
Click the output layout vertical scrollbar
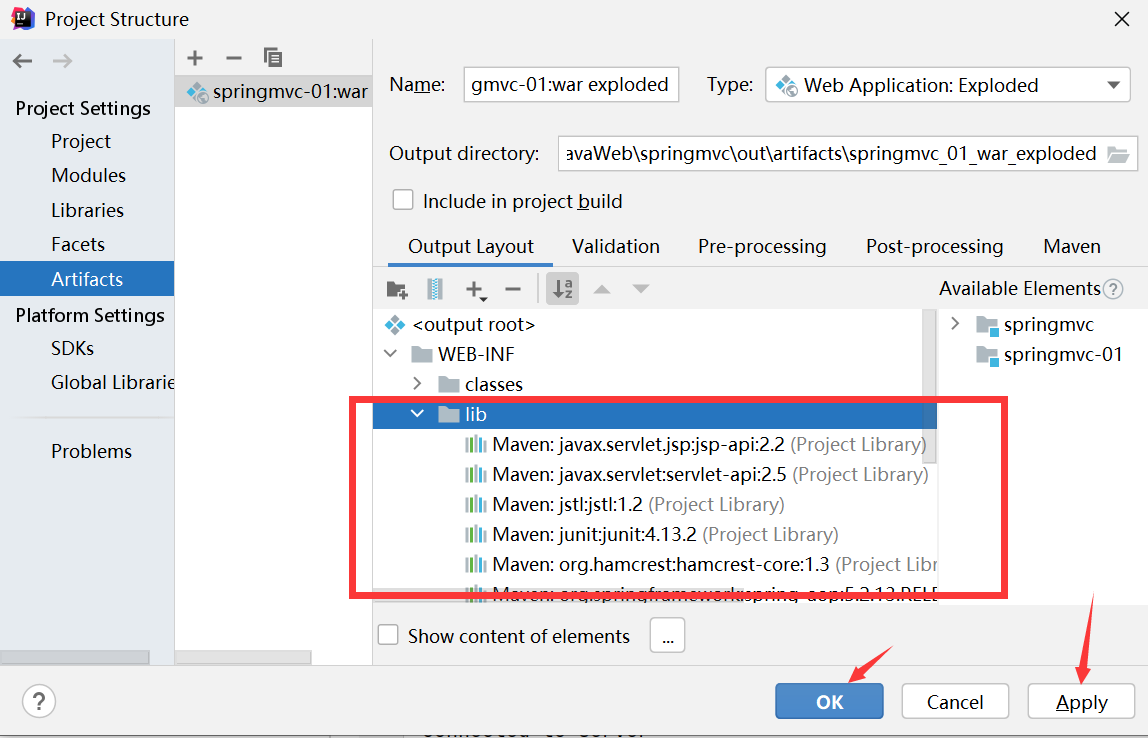(929, 386)
